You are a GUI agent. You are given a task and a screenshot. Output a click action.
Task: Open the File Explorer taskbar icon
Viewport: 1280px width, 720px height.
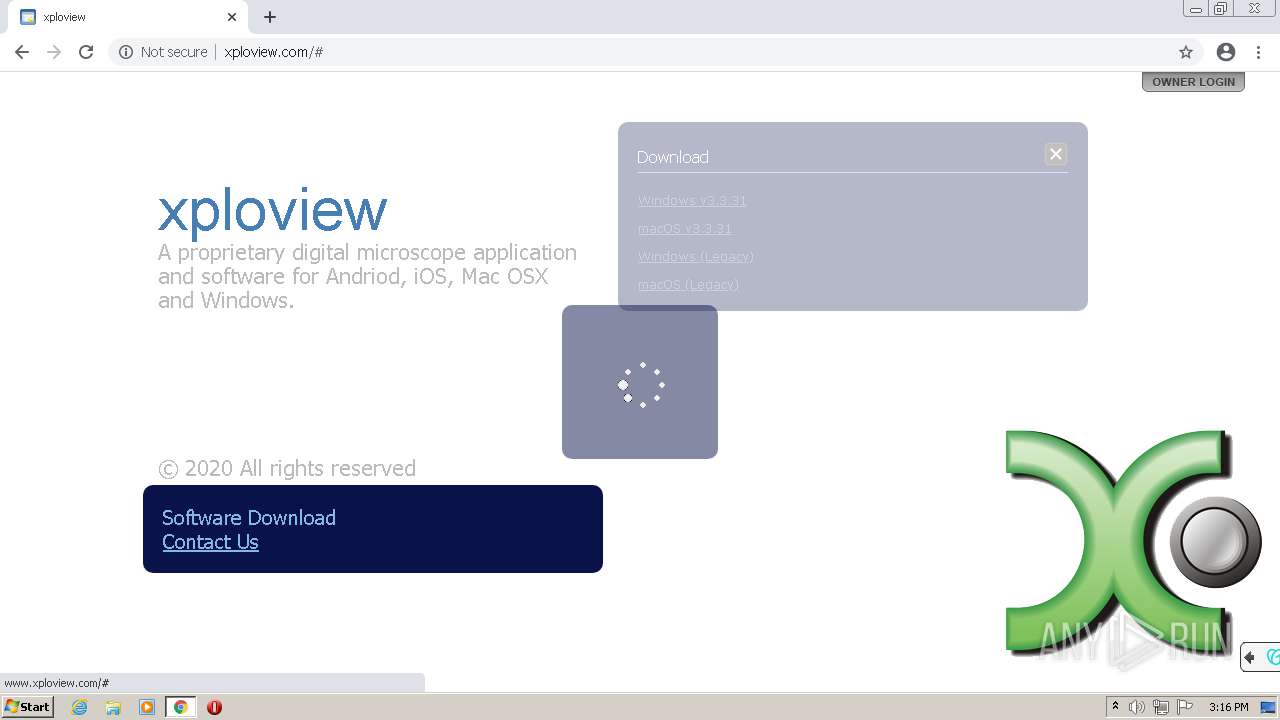pos(113,707)
